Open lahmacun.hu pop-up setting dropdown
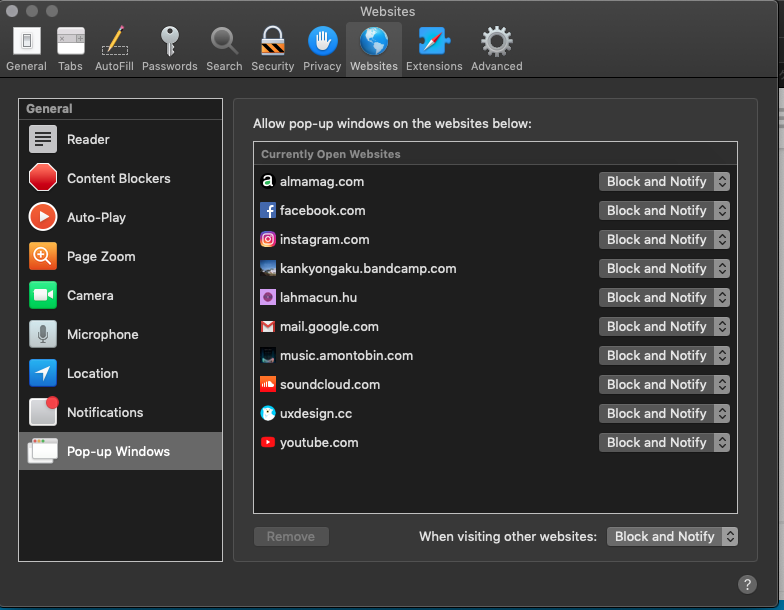 pos(664,298)
